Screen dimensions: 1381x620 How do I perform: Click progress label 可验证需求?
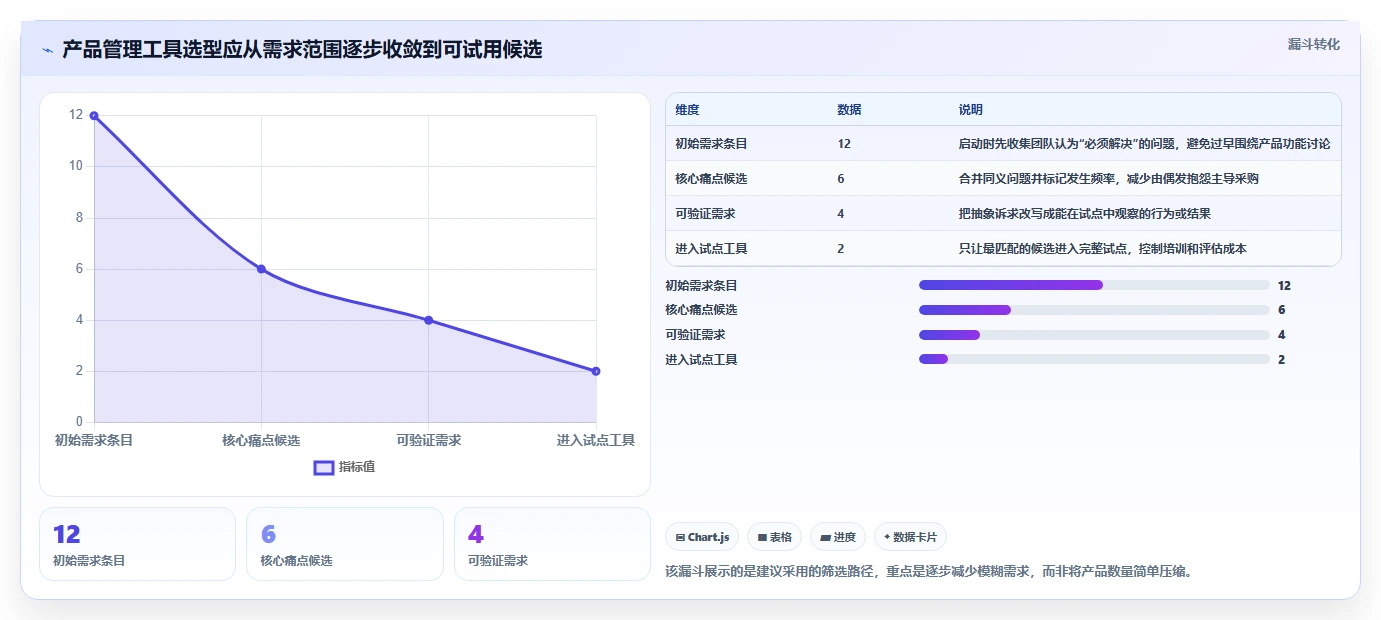click(x=695, y=335)
